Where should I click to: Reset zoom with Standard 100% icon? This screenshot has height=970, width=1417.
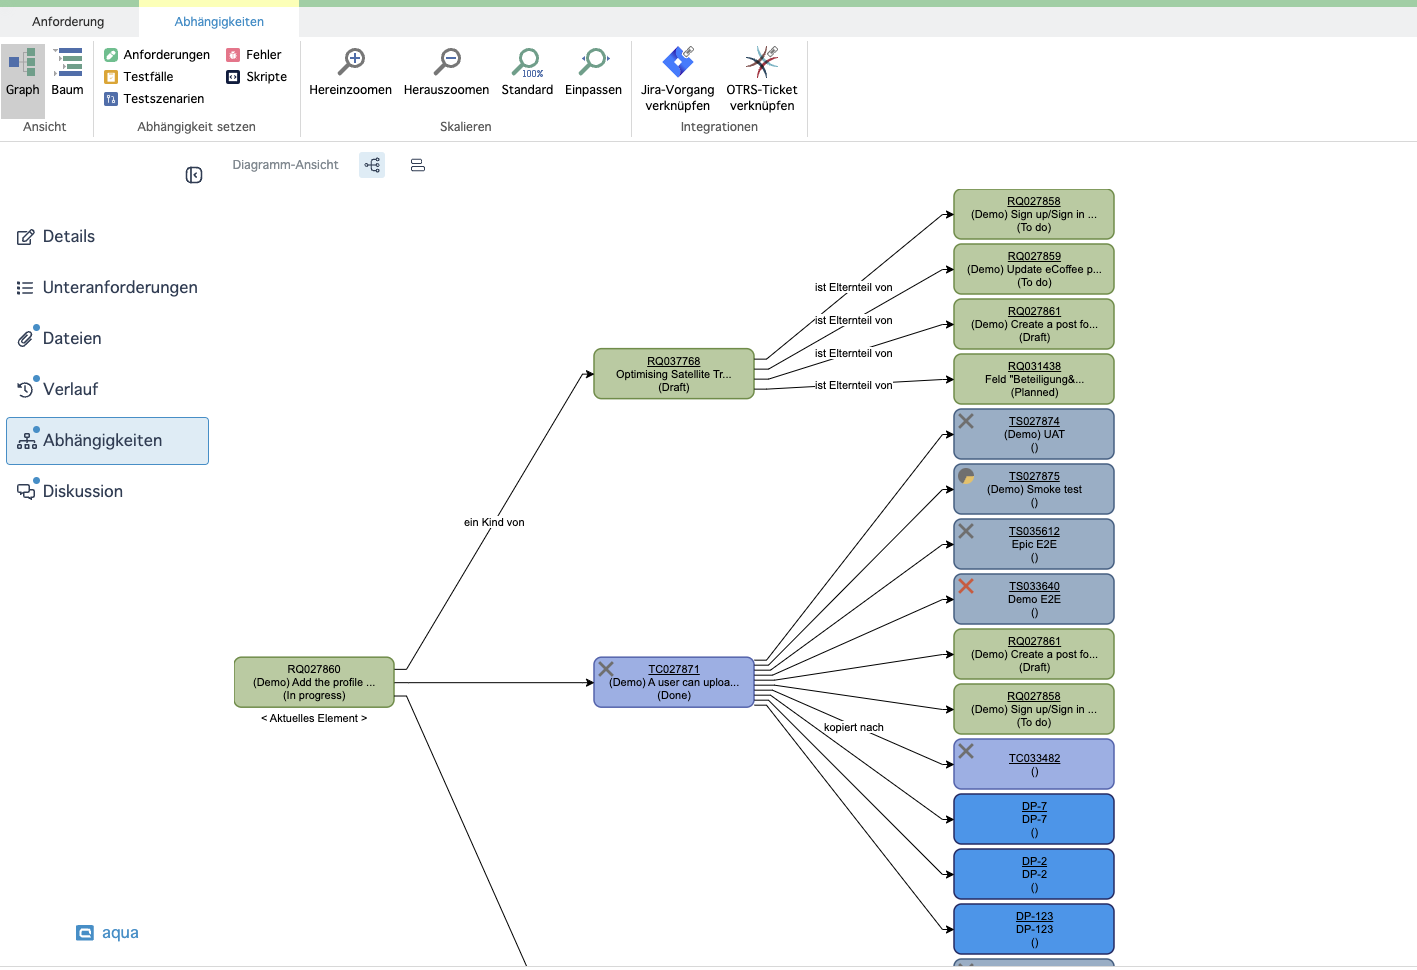[x=526, y=63]
